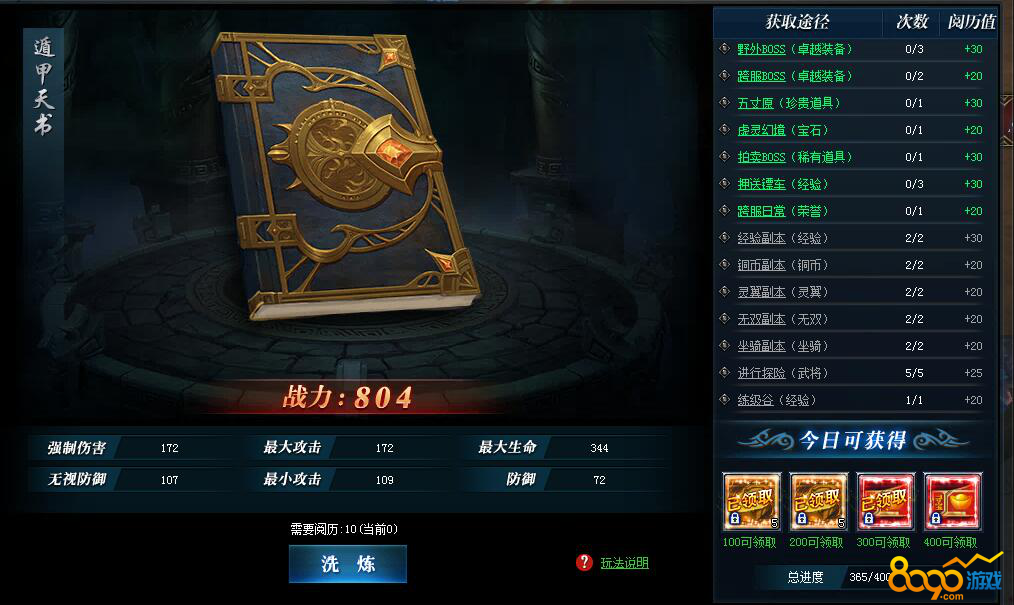Screen dimensions: 1014x605
Task: Open the 玩法说明 gameplay instructions link
Action: pyautogui.click(x=624, y=563)
